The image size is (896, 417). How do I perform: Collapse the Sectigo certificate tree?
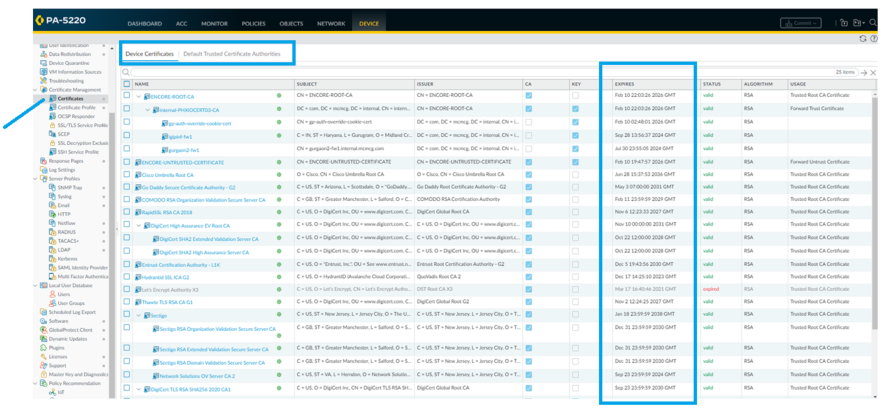coord(138,315)
